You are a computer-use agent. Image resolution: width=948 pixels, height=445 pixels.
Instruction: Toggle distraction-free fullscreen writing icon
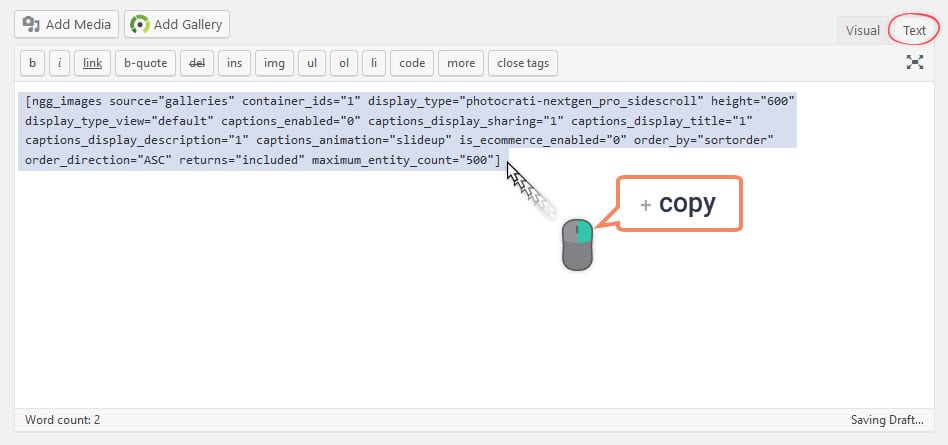click(915, 62)
